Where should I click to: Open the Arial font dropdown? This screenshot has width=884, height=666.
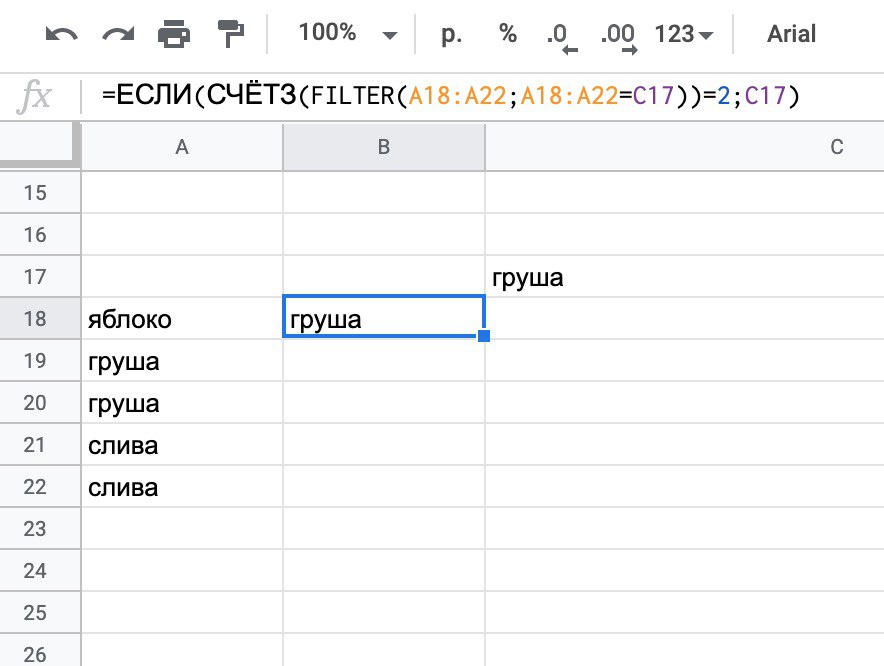point(791,34)
